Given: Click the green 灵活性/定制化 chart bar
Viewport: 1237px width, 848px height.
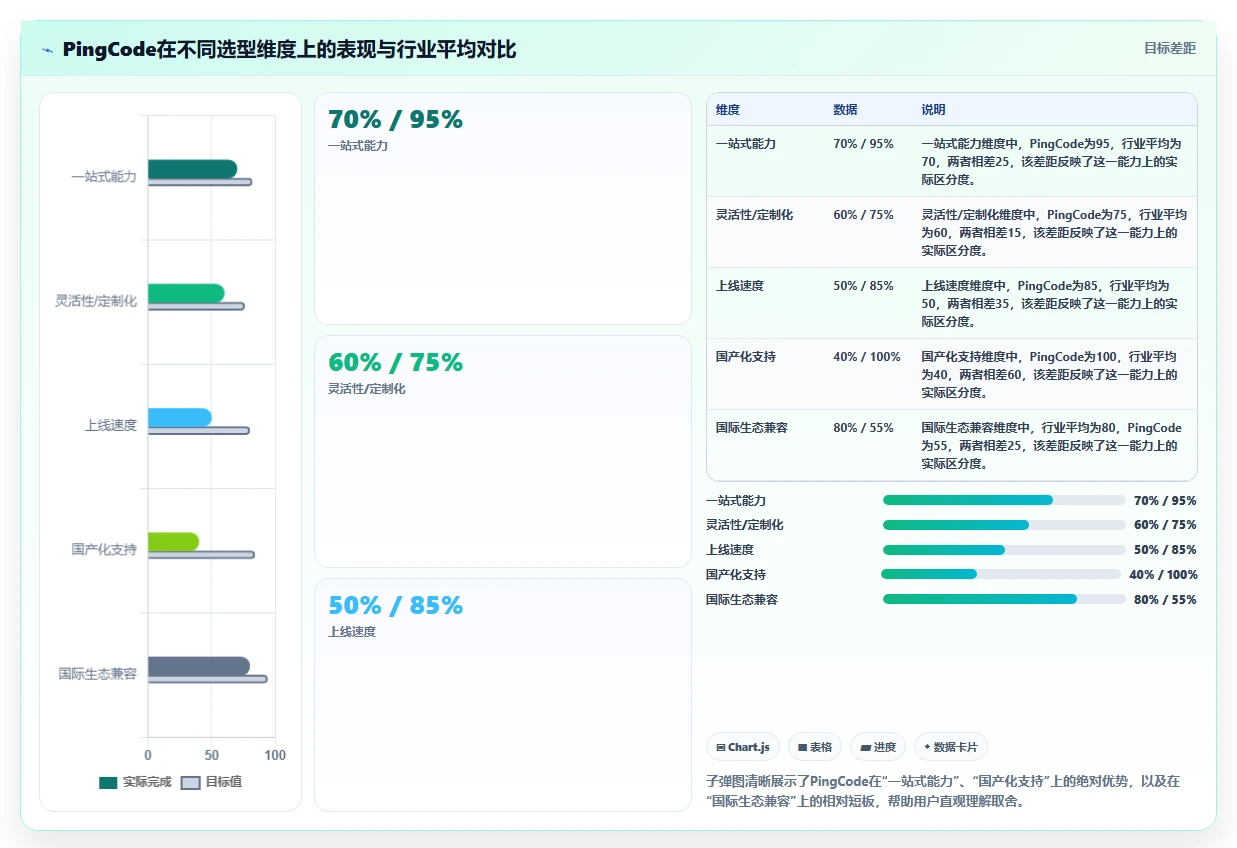Looking at the screenshot, I should coord(186,293).
